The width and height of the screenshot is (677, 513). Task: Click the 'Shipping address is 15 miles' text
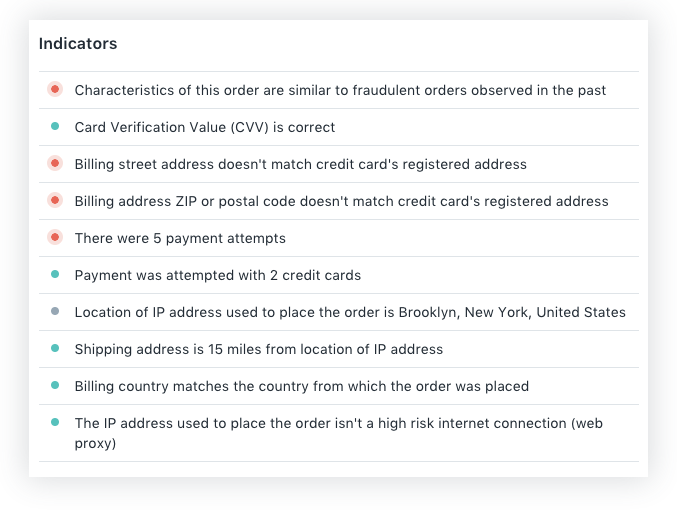point(259,349)
